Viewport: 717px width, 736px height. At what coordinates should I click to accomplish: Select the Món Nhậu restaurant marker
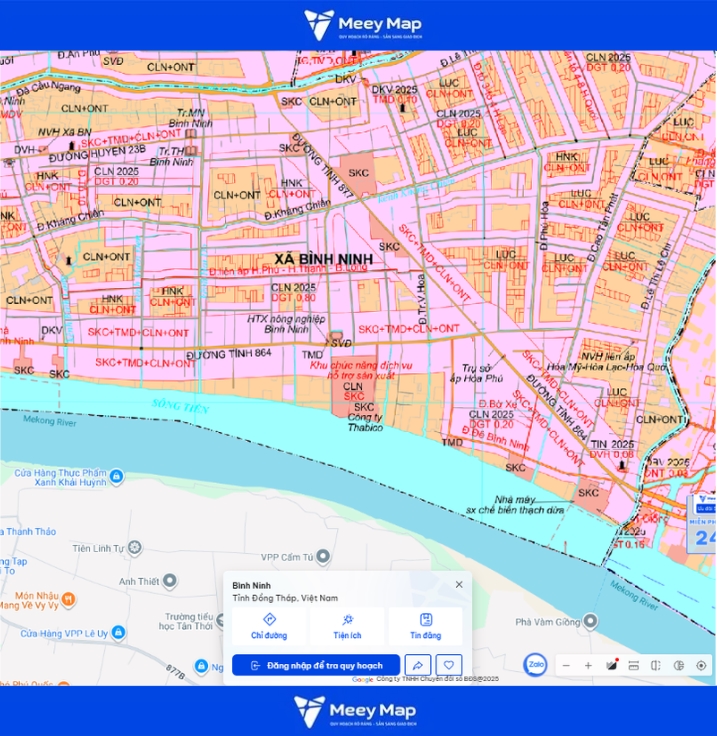tap(69, 599)
